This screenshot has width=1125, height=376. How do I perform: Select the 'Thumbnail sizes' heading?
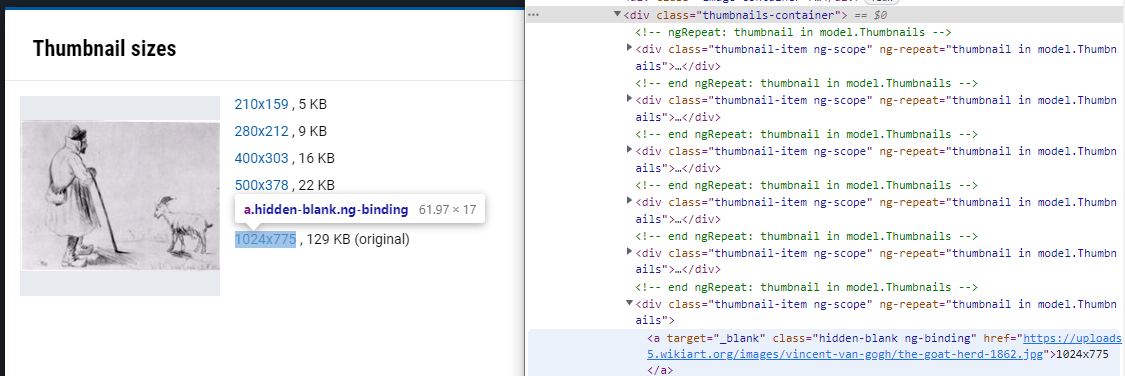point(104,49)
